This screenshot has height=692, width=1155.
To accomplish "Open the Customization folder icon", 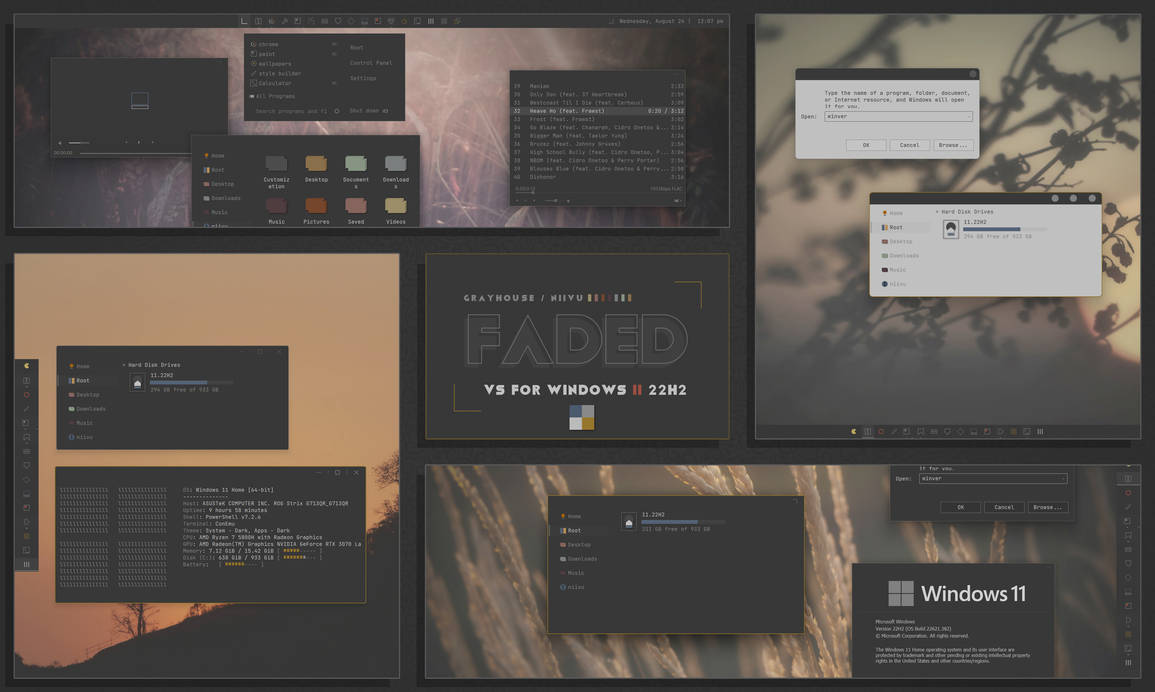I will [x=276, y=163].
